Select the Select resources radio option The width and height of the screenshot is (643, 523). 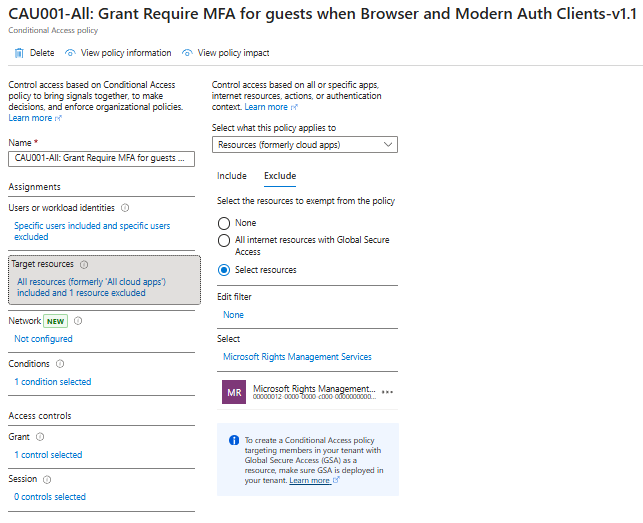pos(224,270)
